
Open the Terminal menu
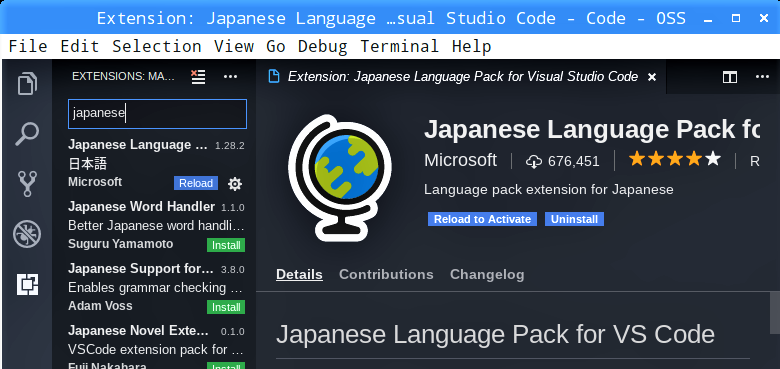(399, 46)
